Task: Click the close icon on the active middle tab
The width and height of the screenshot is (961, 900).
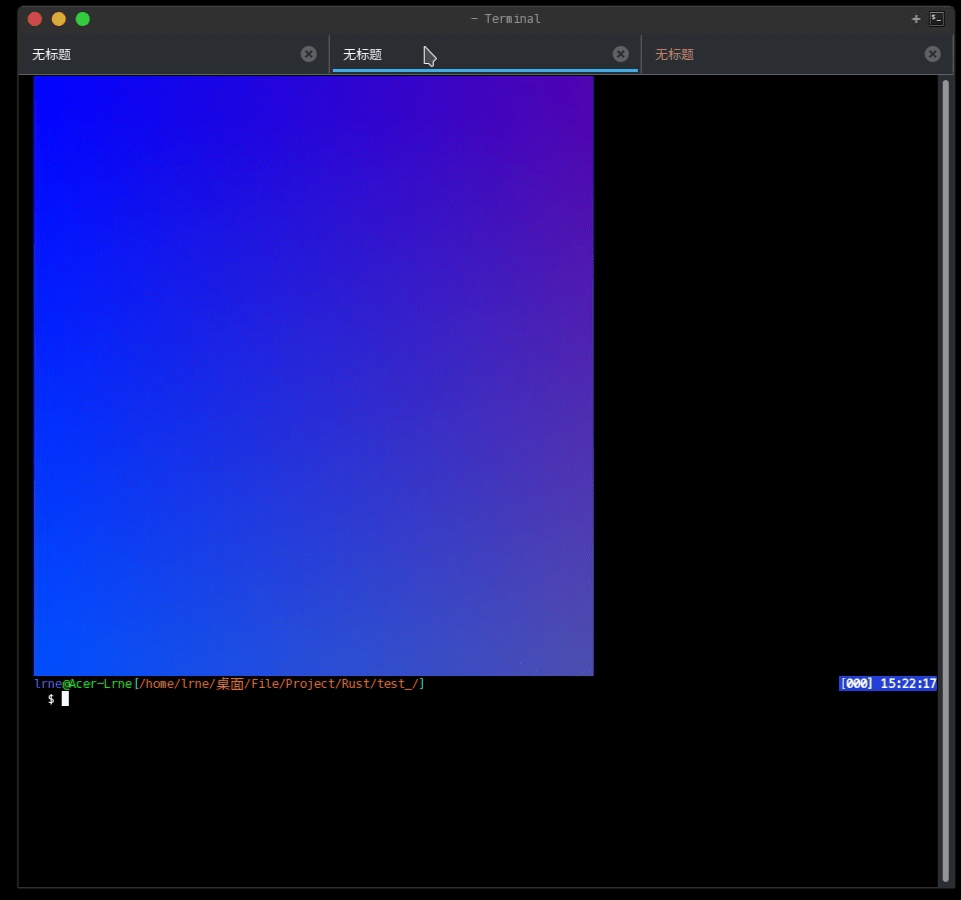Action: (620, 54)
